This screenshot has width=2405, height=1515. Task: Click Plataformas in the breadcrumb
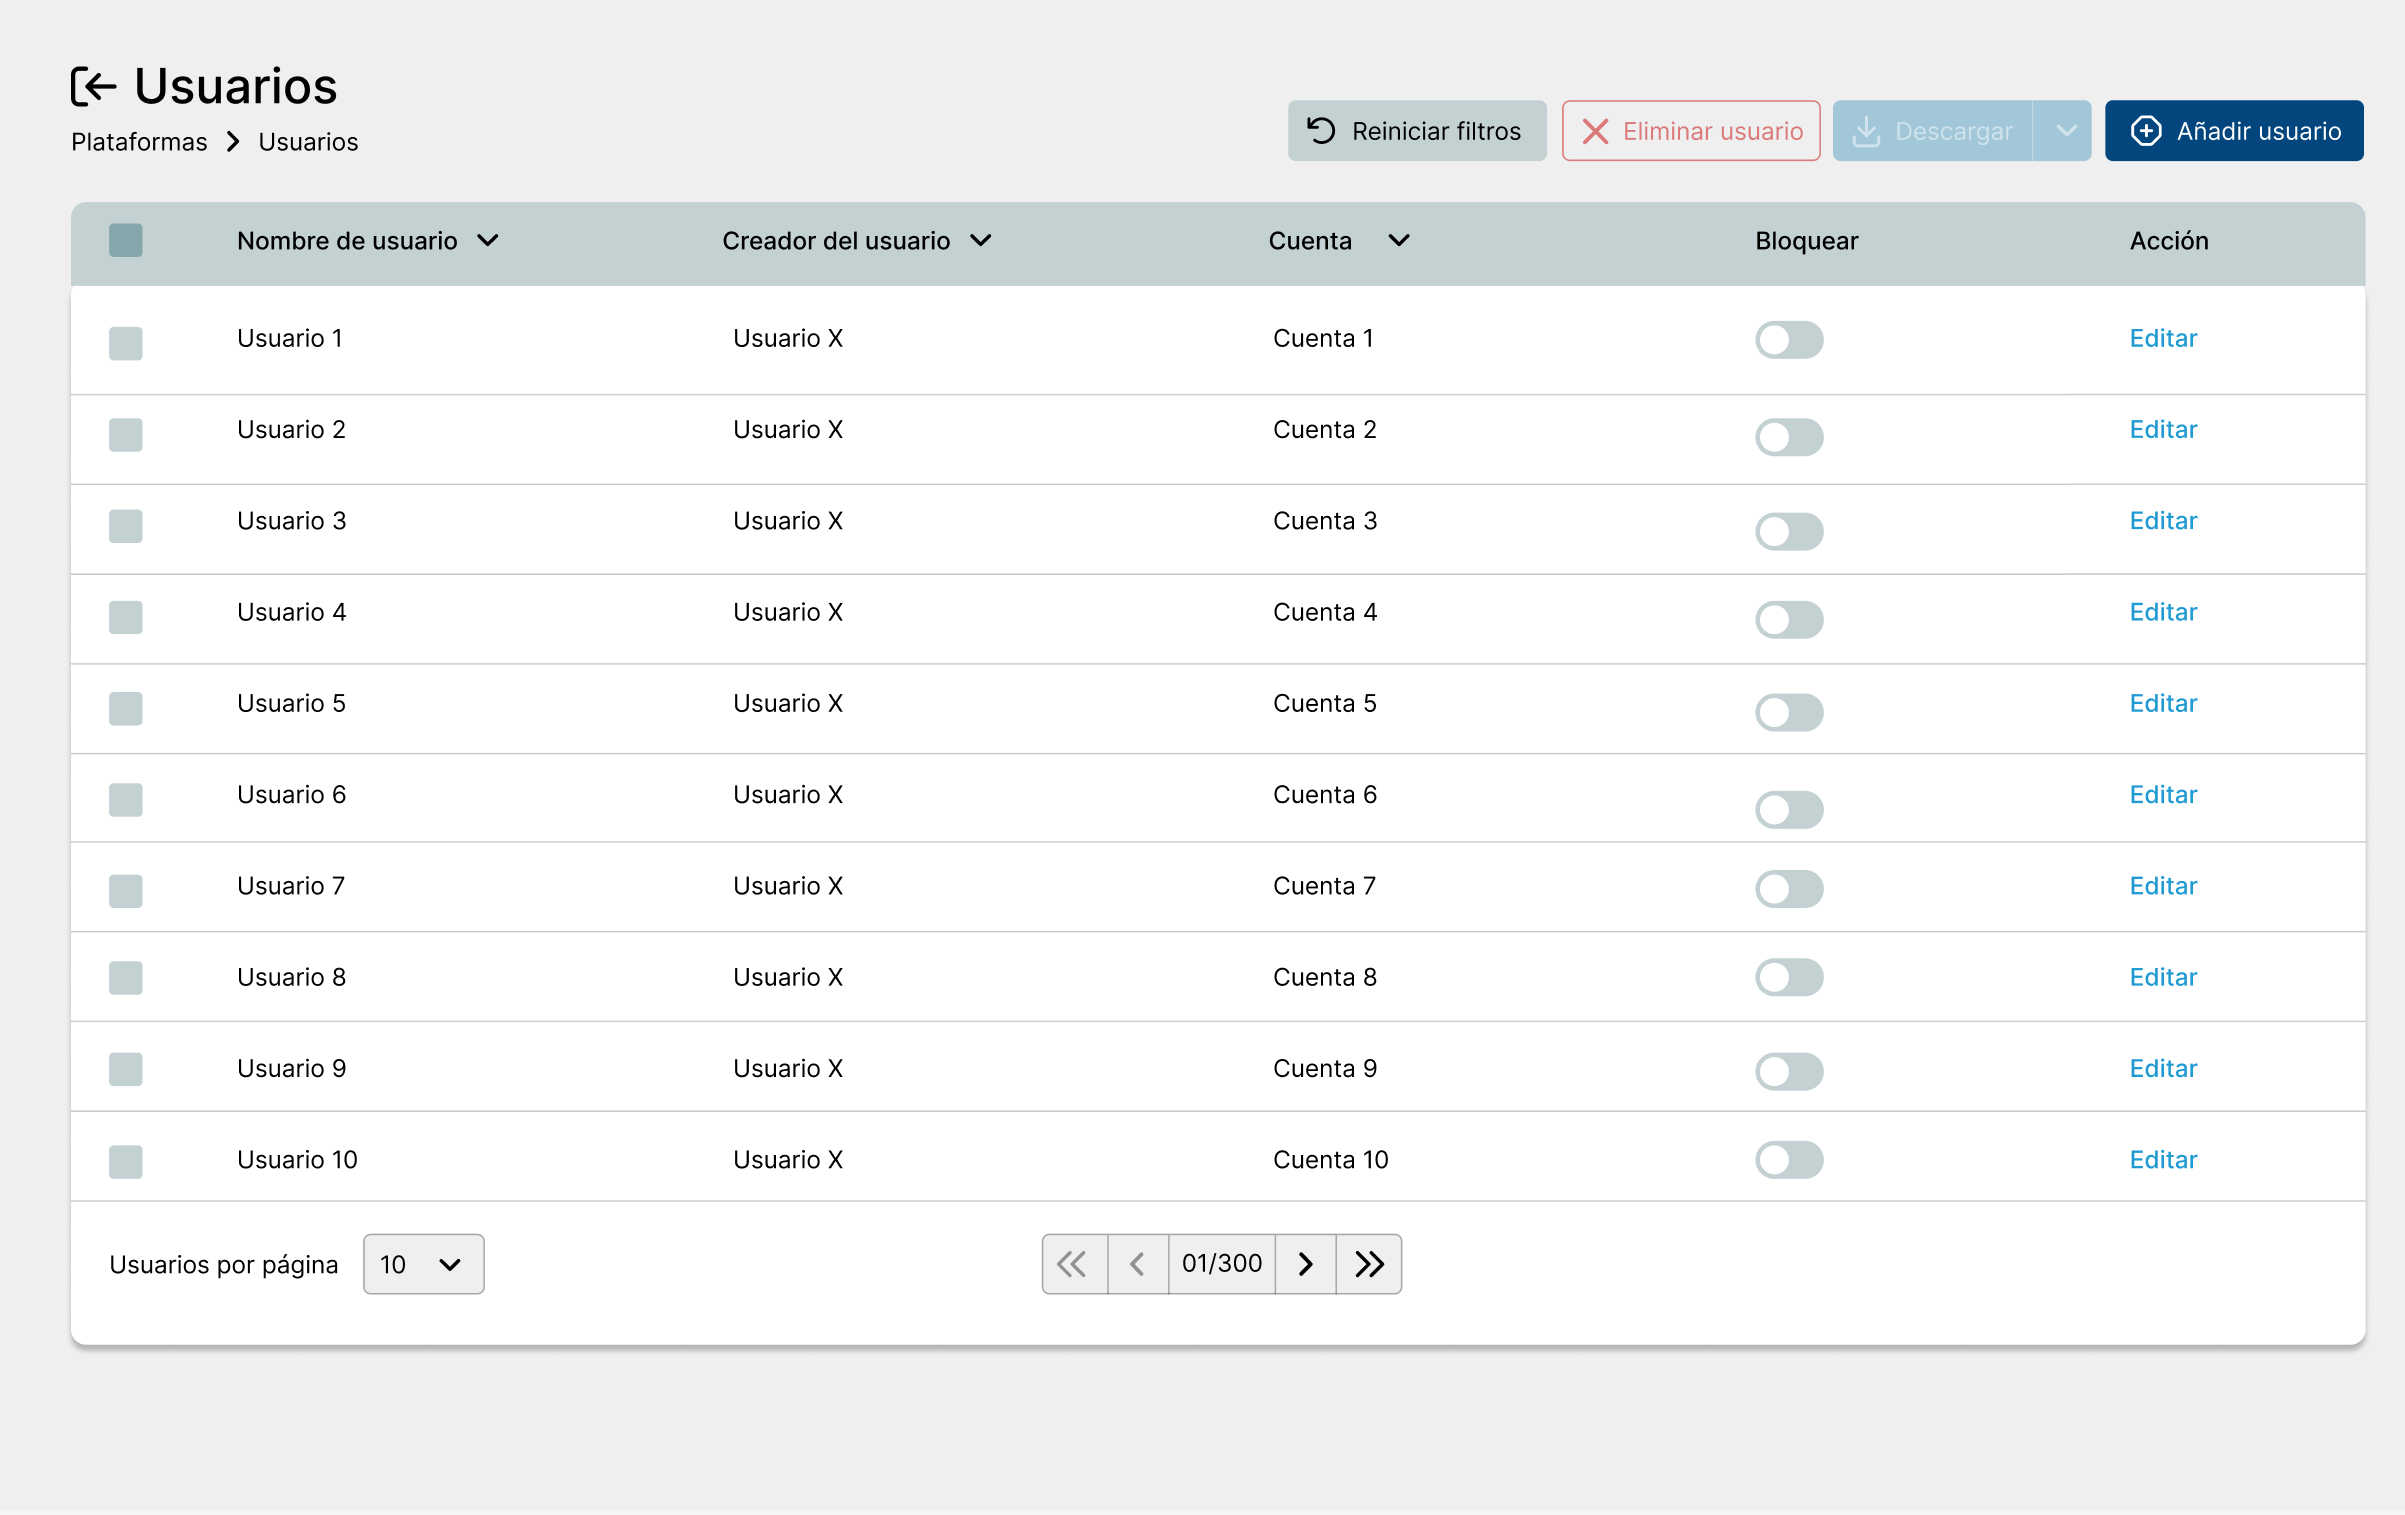click(x=139, y=142)
